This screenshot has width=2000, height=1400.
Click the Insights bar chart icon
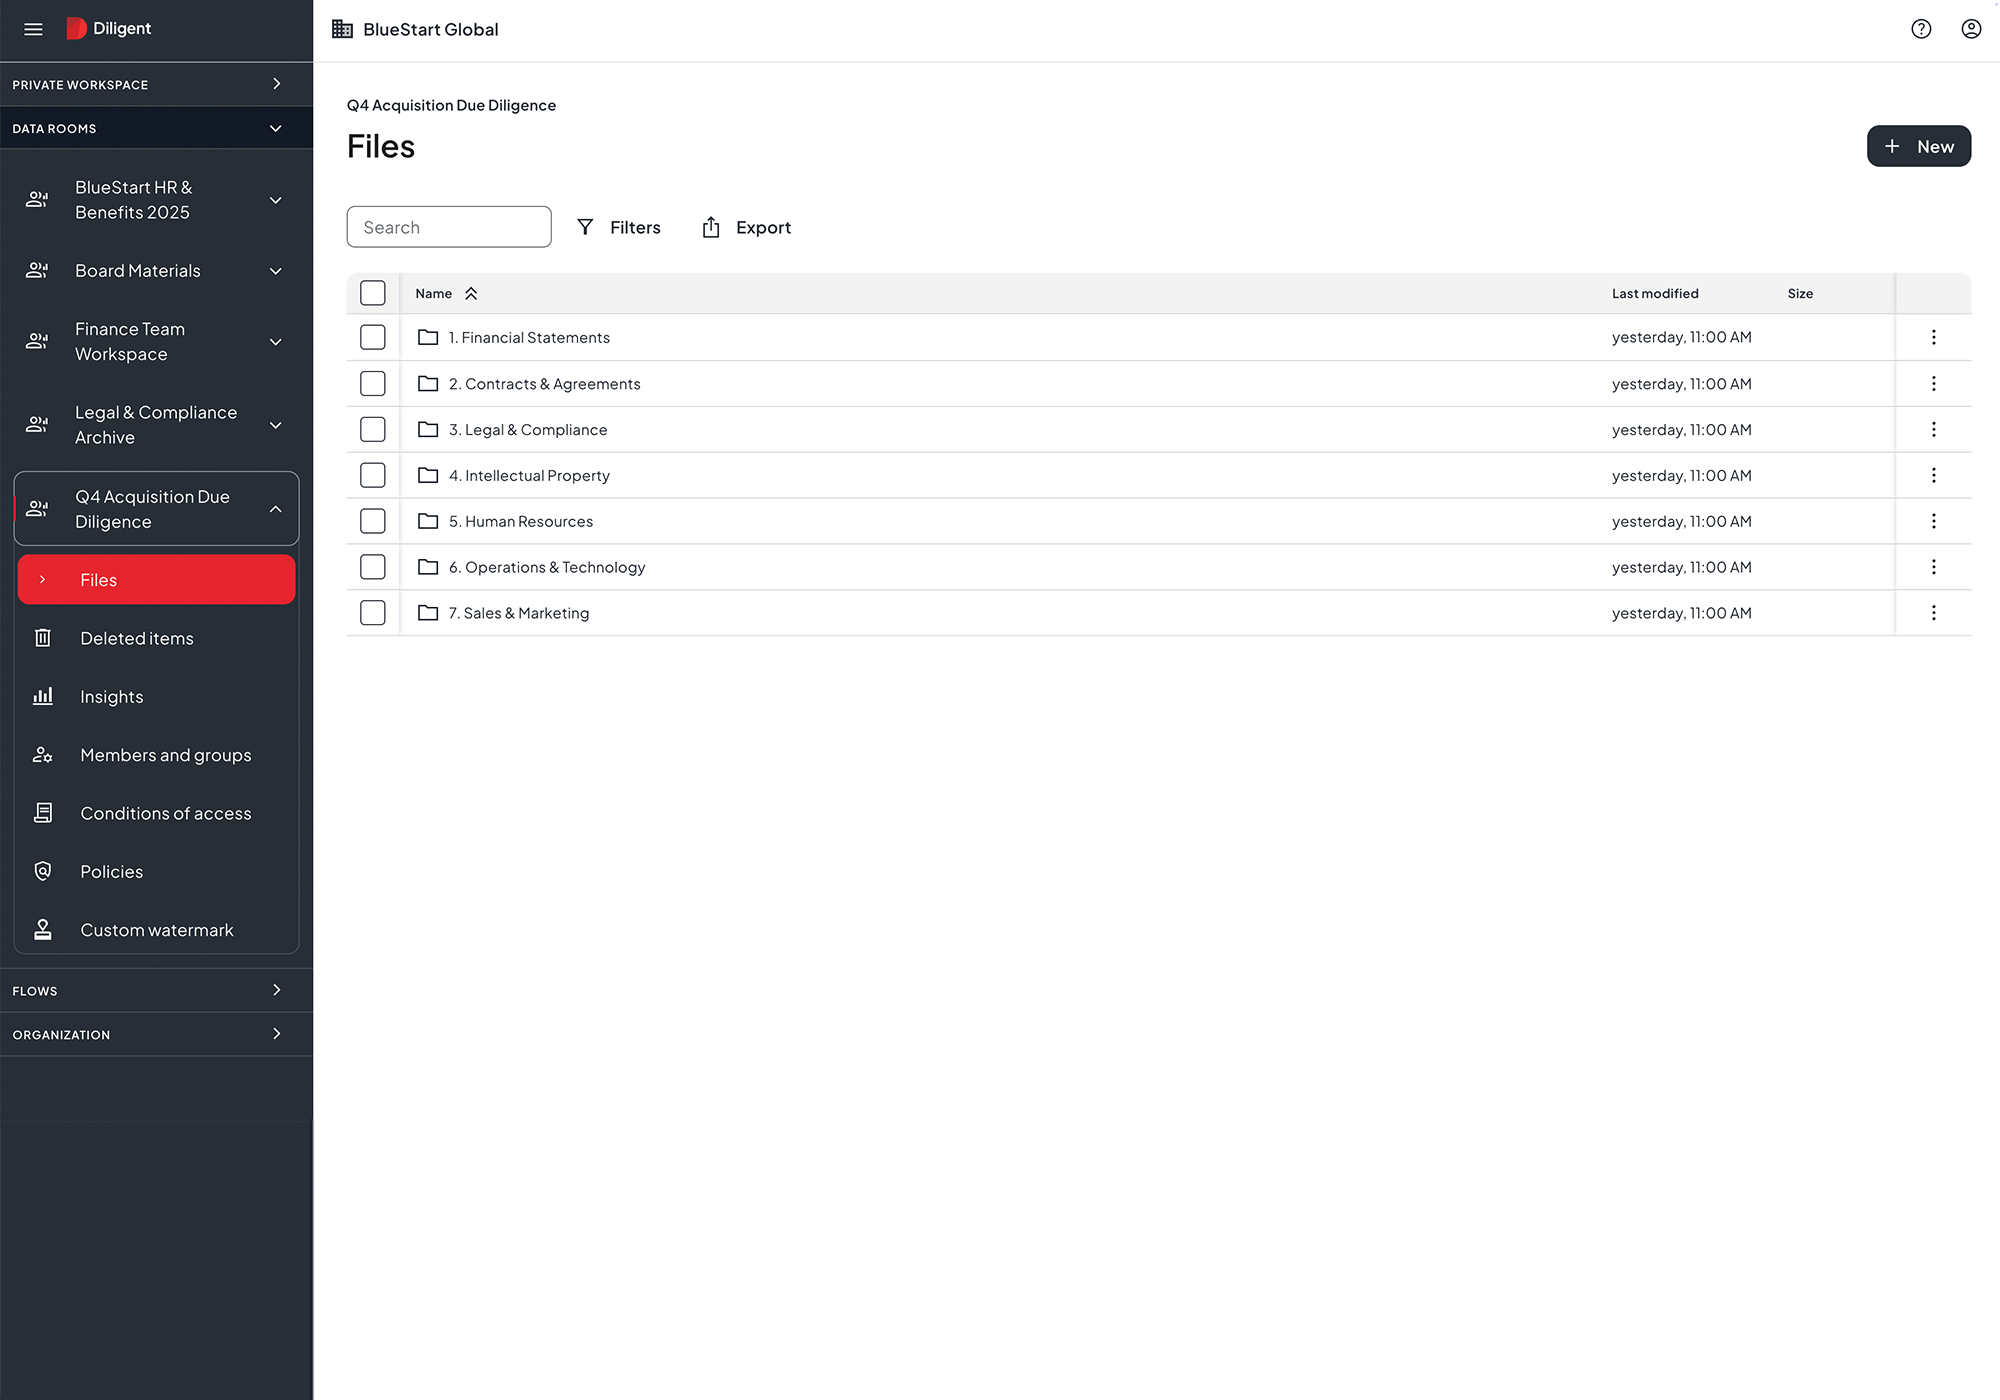click(x=43, y=696)
